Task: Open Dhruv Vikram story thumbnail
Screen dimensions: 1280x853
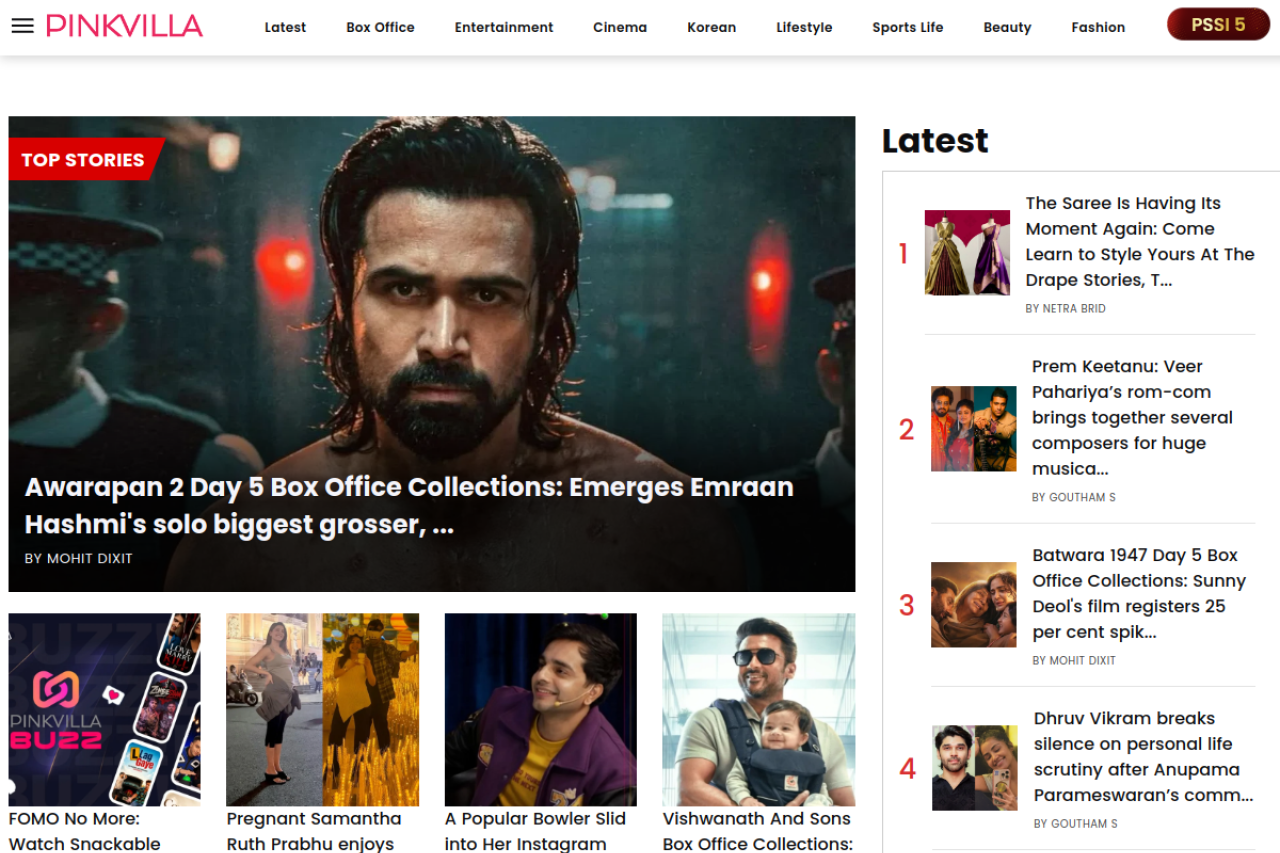Action: coord(975,768)
